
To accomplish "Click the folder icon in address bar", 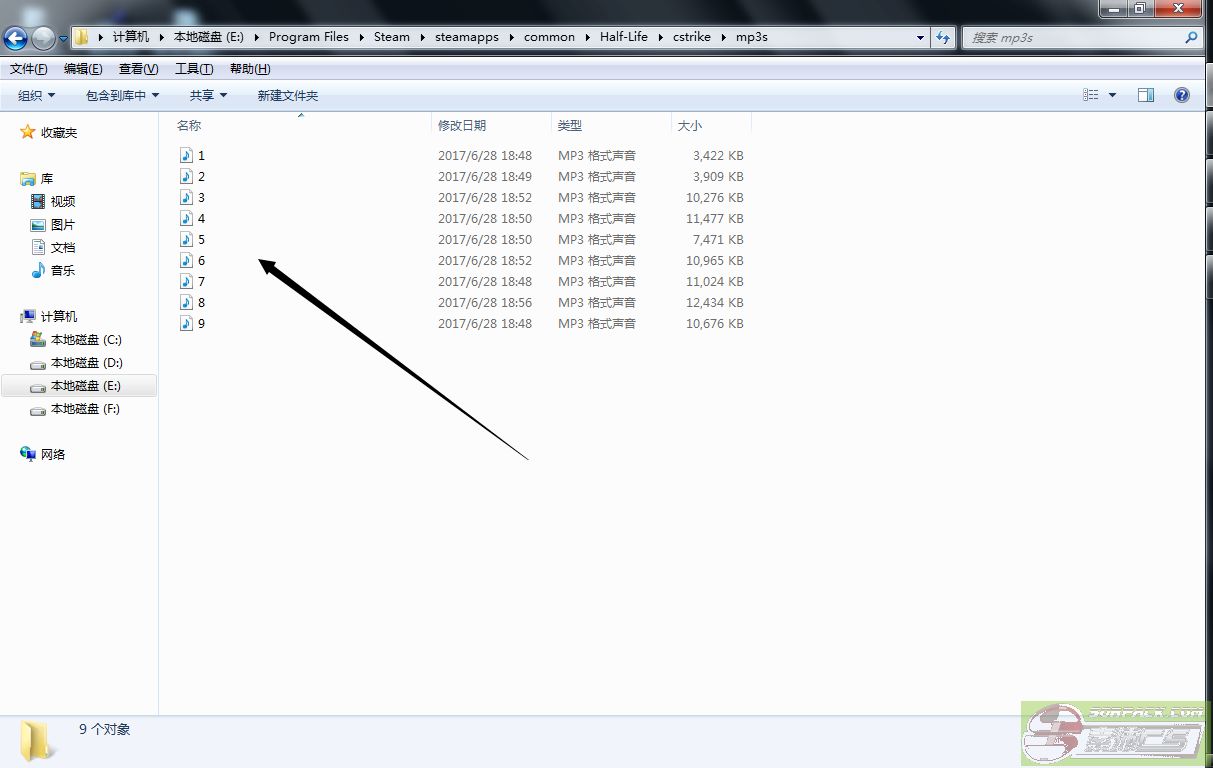I will 82,37.
